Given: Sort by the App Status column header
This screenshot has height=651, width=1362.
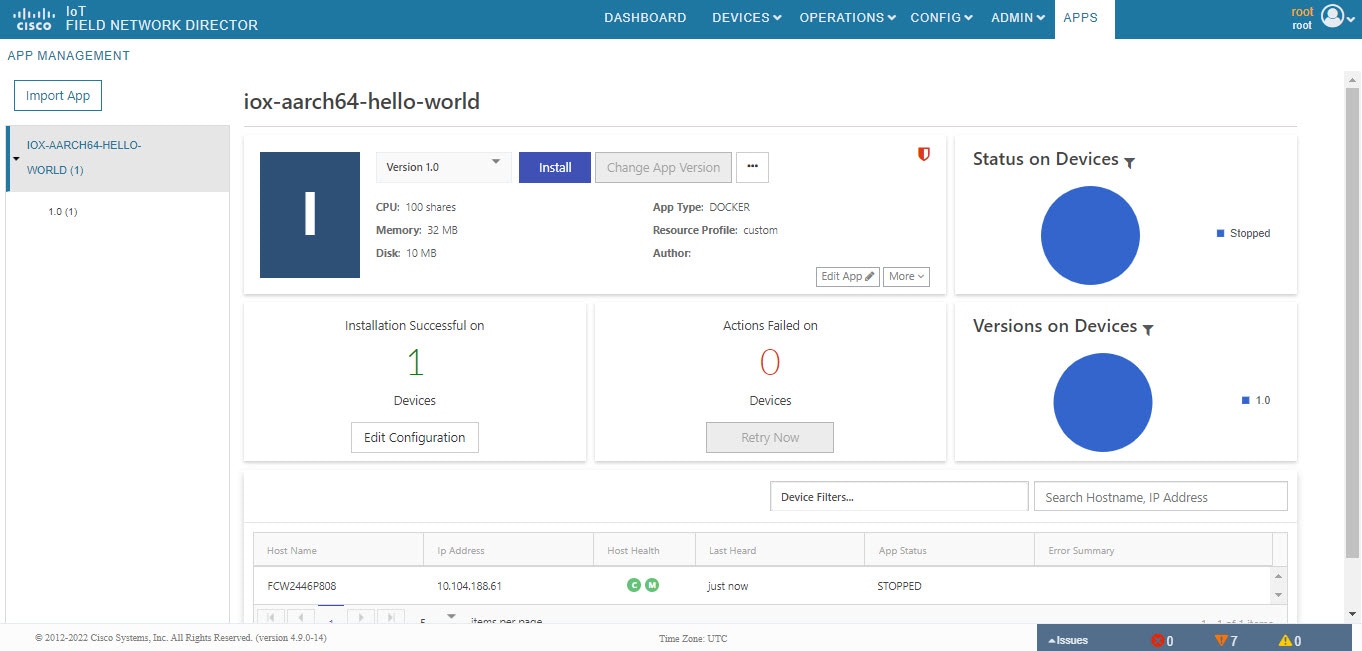Looking at the screenshot, I should click(x=950, y=550).
